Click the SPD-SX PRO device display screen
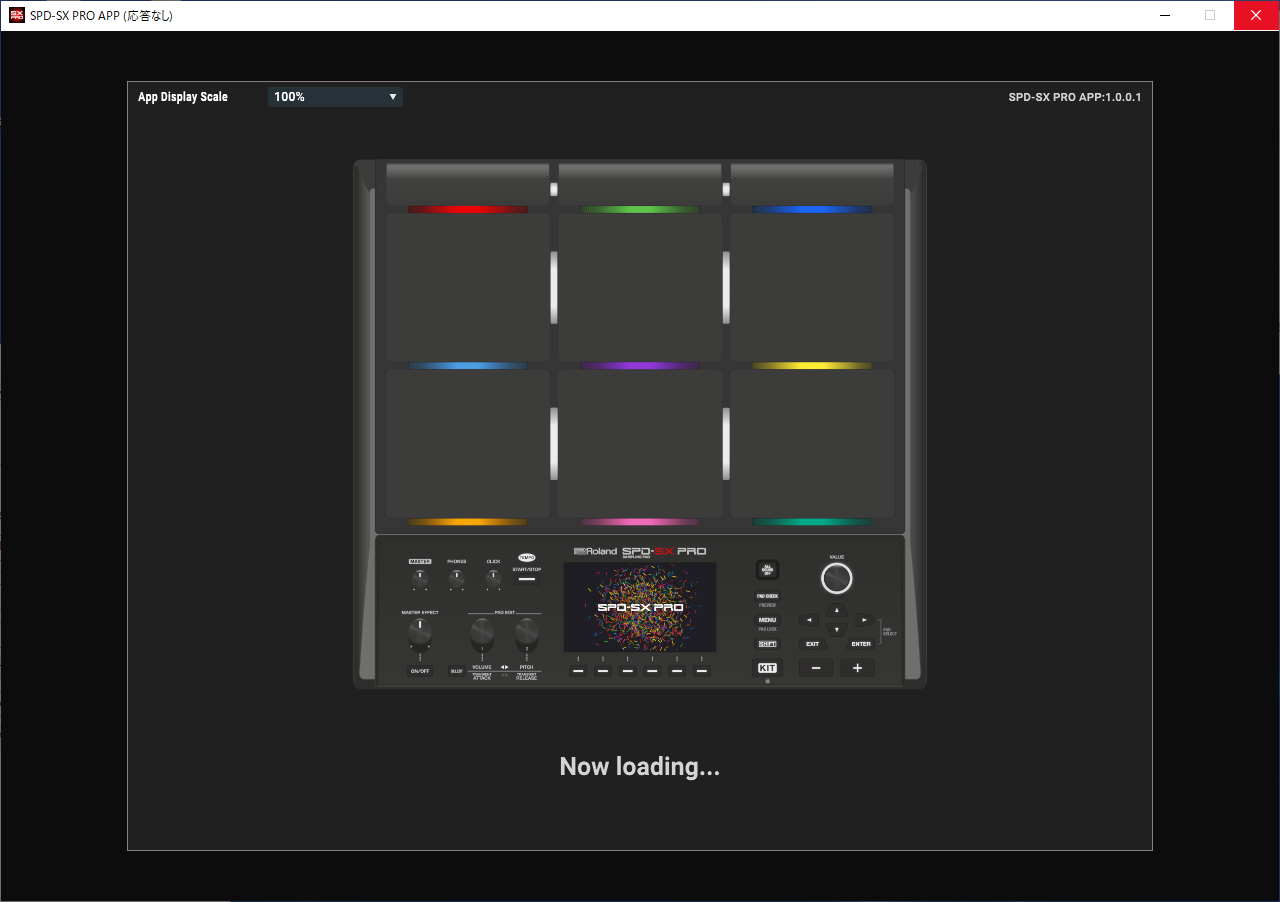 click(x=640, y=607)
